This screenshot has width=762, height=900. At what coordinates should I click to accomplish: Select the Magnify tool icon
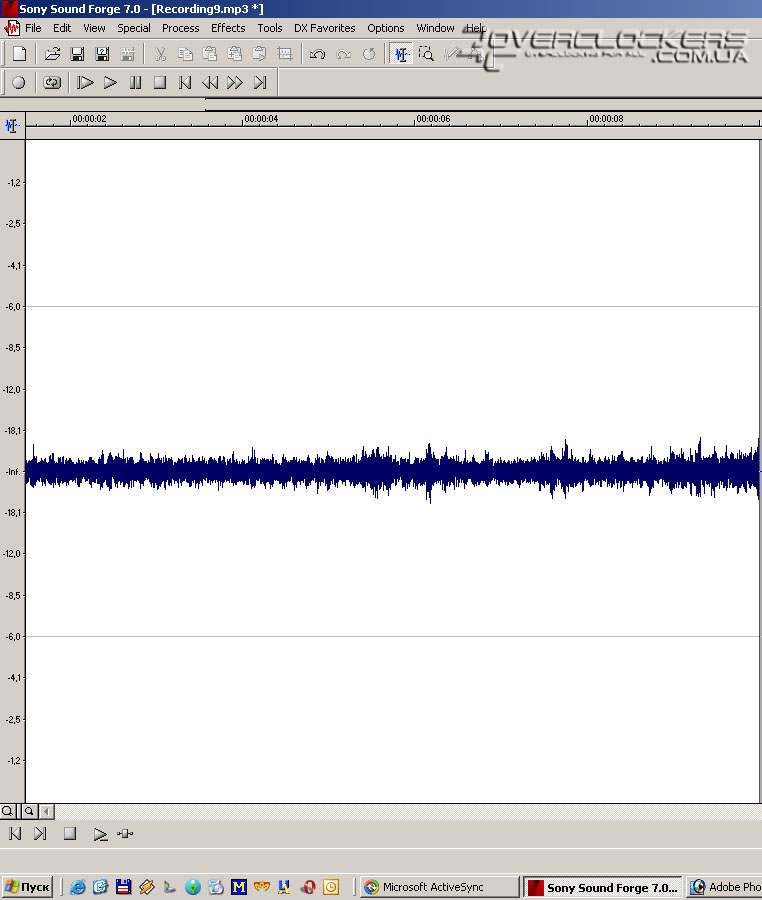(426, 55)
